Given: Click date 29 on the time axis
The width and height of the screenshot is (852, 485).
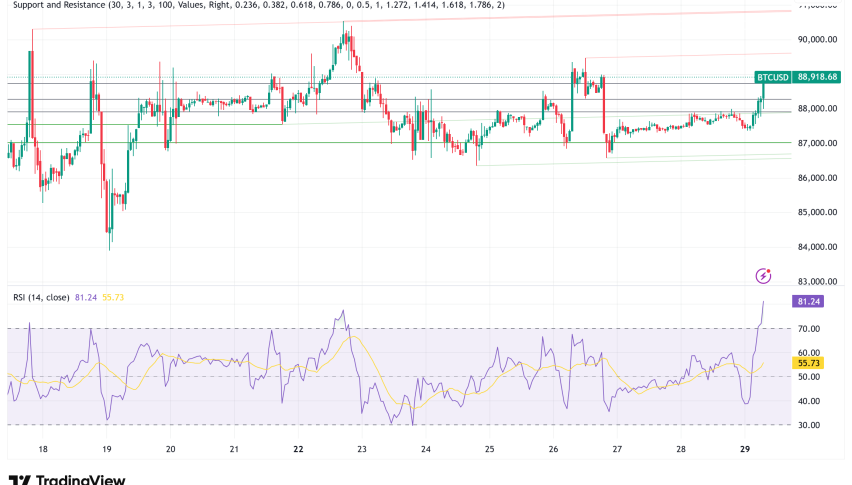Looking at the screenshot, I should point(744,450).
